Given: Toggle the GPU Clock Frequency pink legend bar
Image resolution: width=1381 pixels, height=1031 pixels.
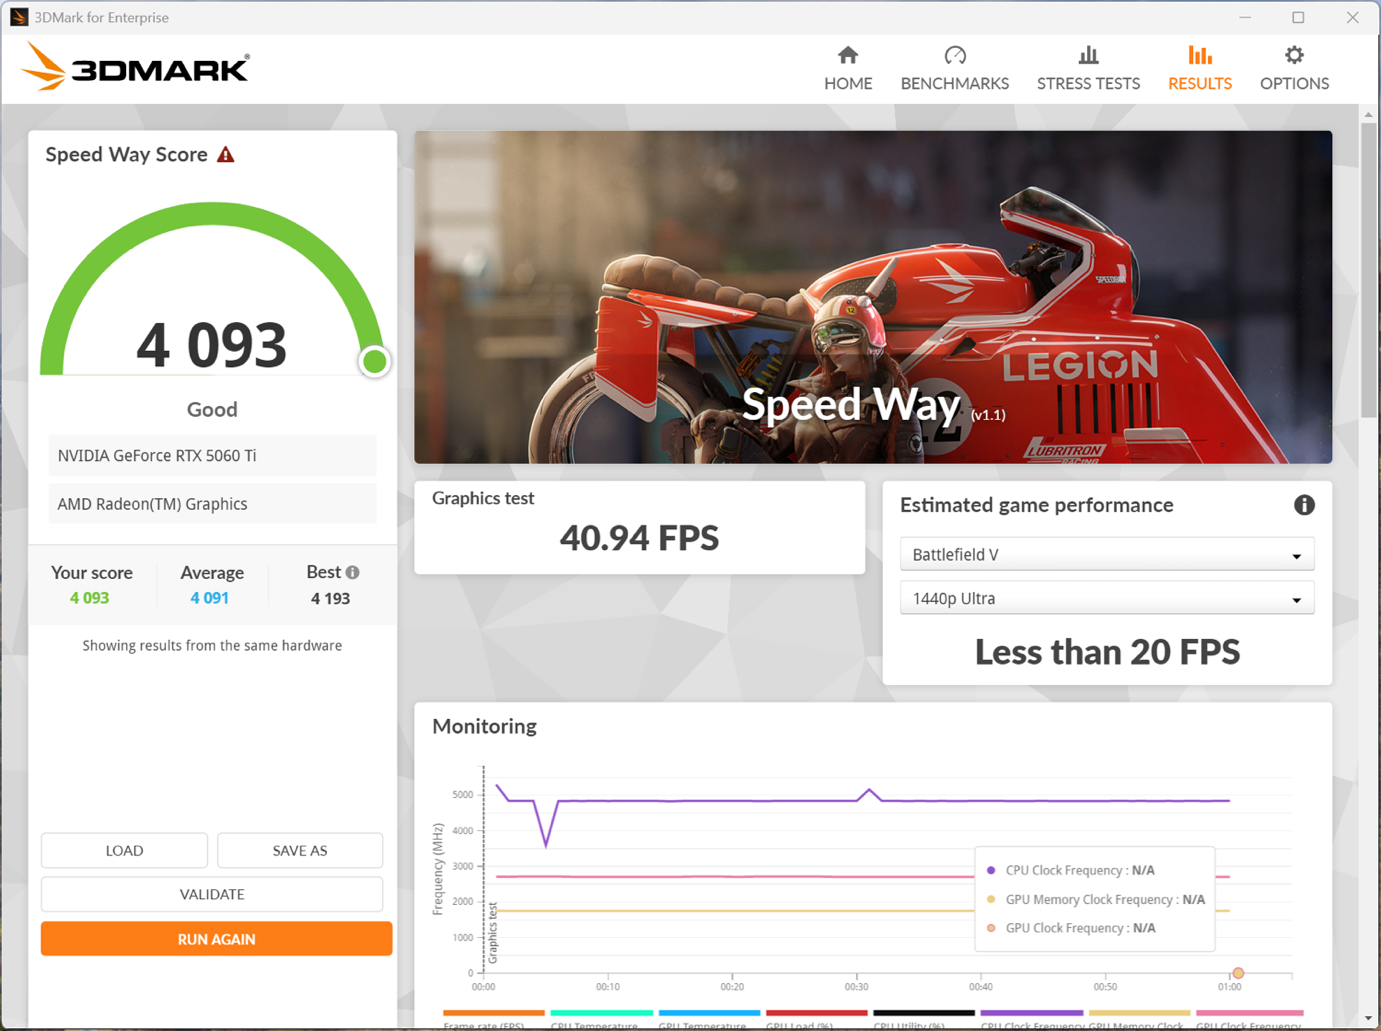Looking at the screenshot, I should pos(1250,1013).
